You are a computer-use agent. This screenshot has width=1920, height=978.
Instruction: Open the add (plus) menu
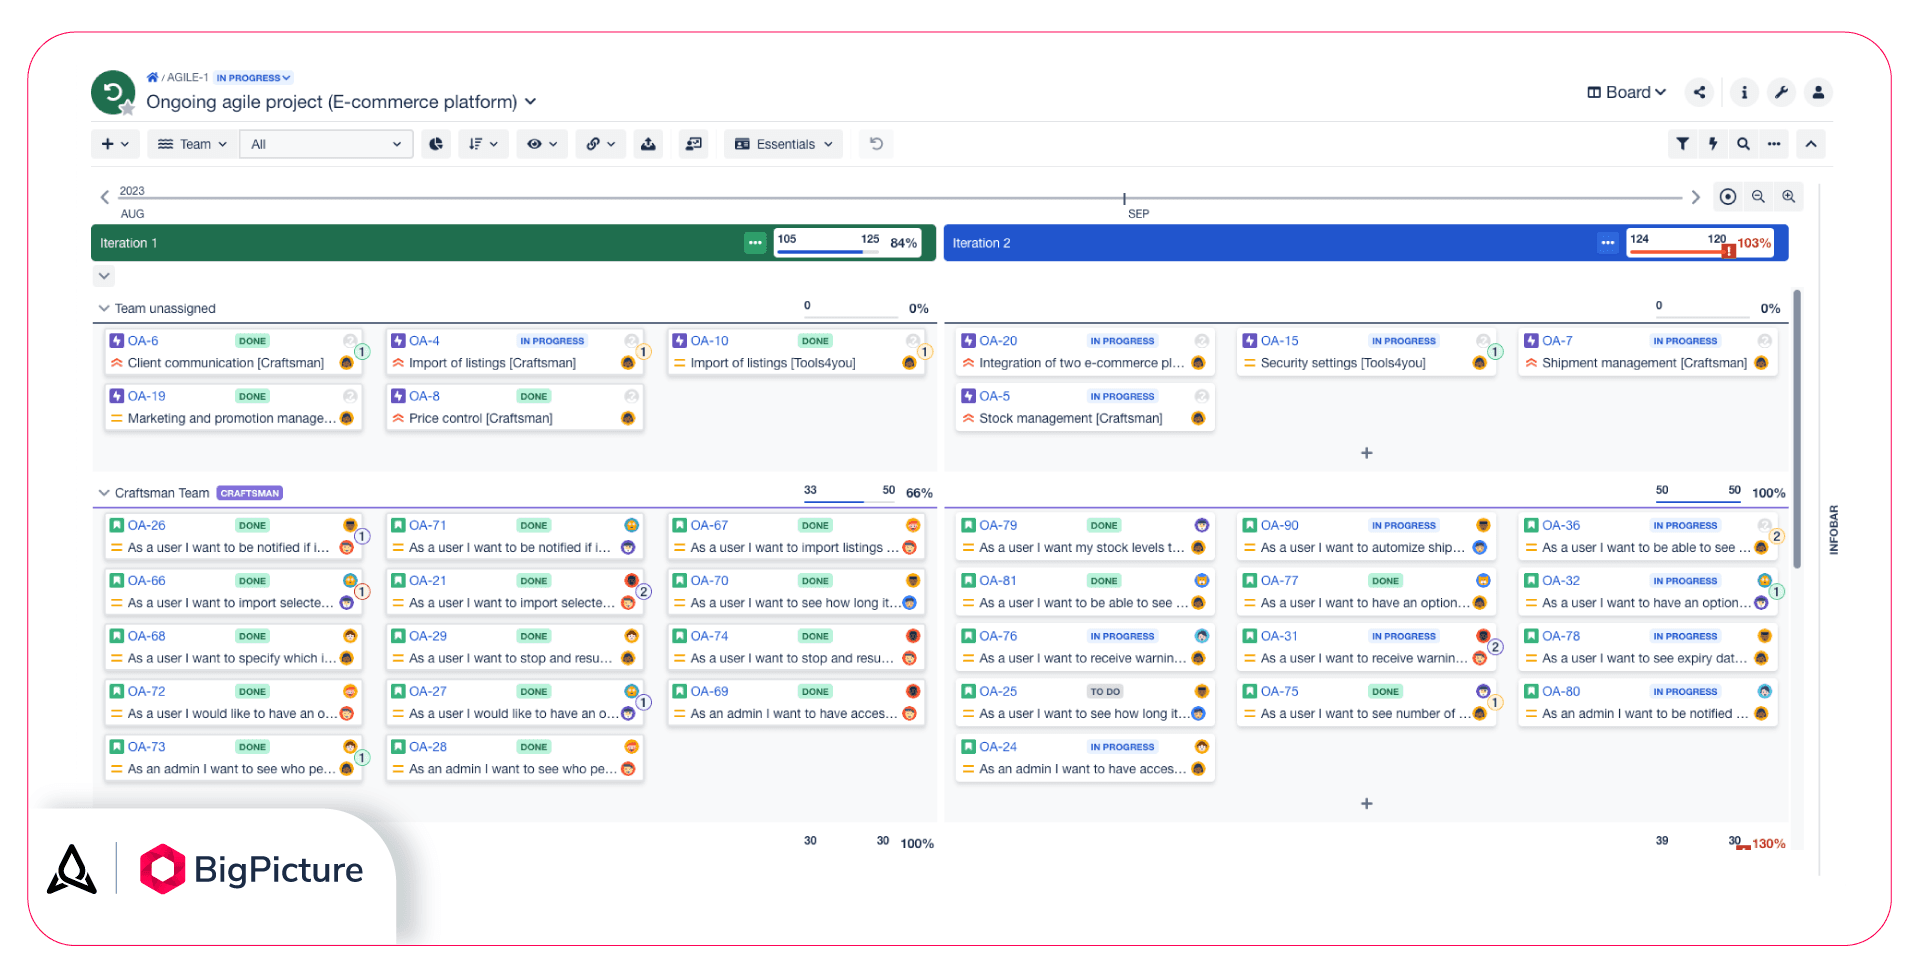pyautogui.click(x=115, y=144)
